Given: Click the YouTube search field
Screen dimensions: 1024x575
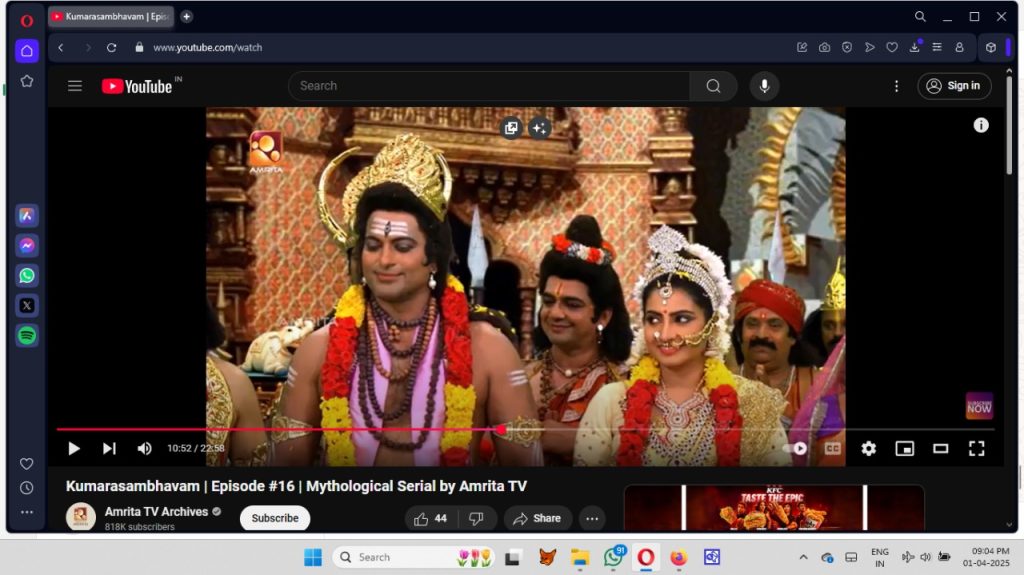Looking at the screenshot, I should click(489, 86).
